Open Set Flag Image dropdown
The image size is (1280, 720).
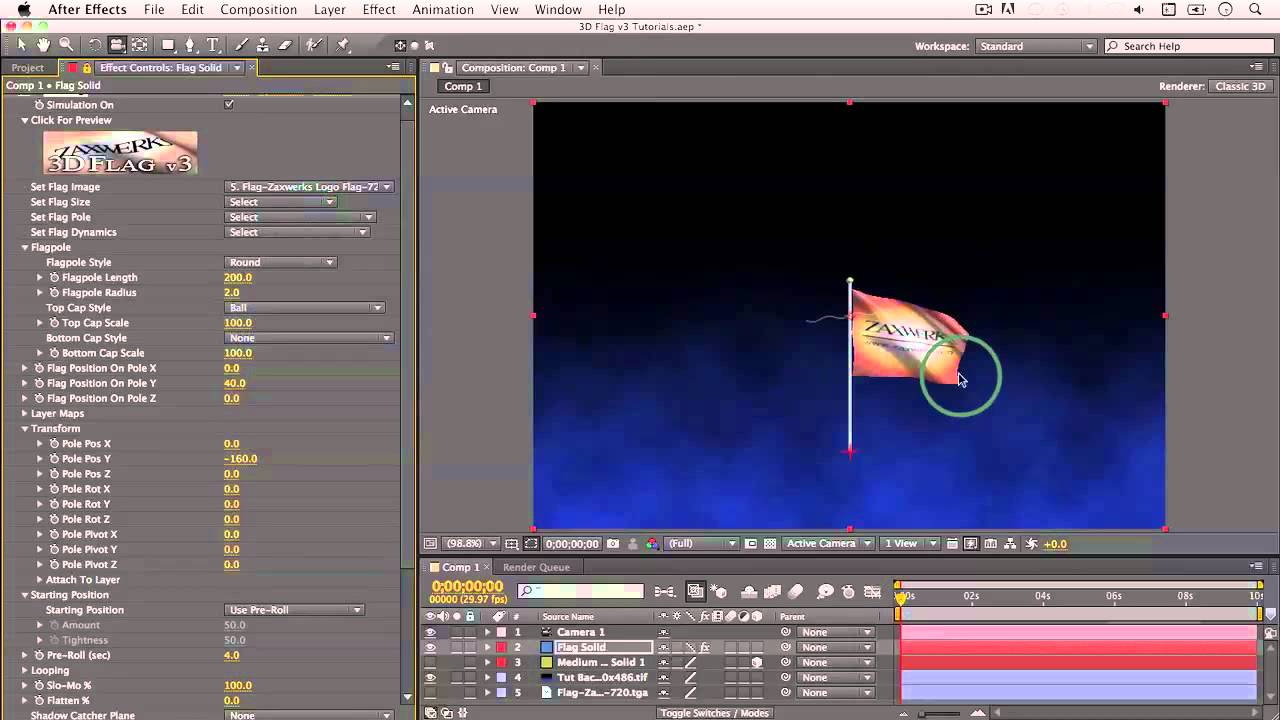[309, 187]
